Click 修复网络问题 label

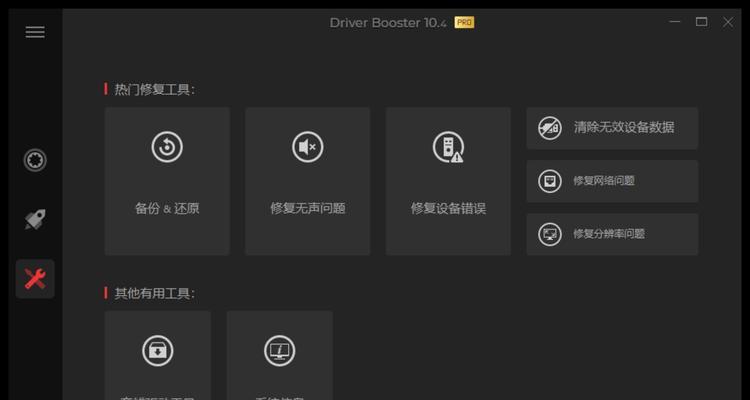tap(604, 181)
